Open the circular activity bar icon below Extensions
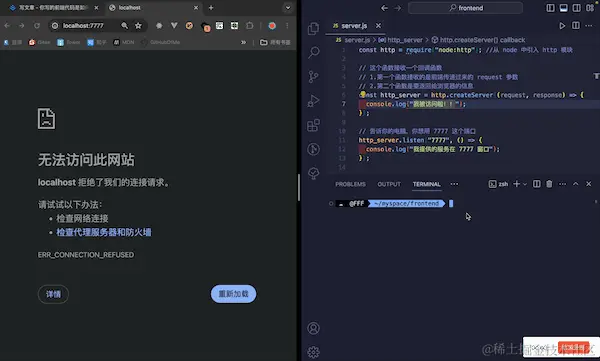Image resolution: width=600 pixels, height=361 pixels. [313, 149]
